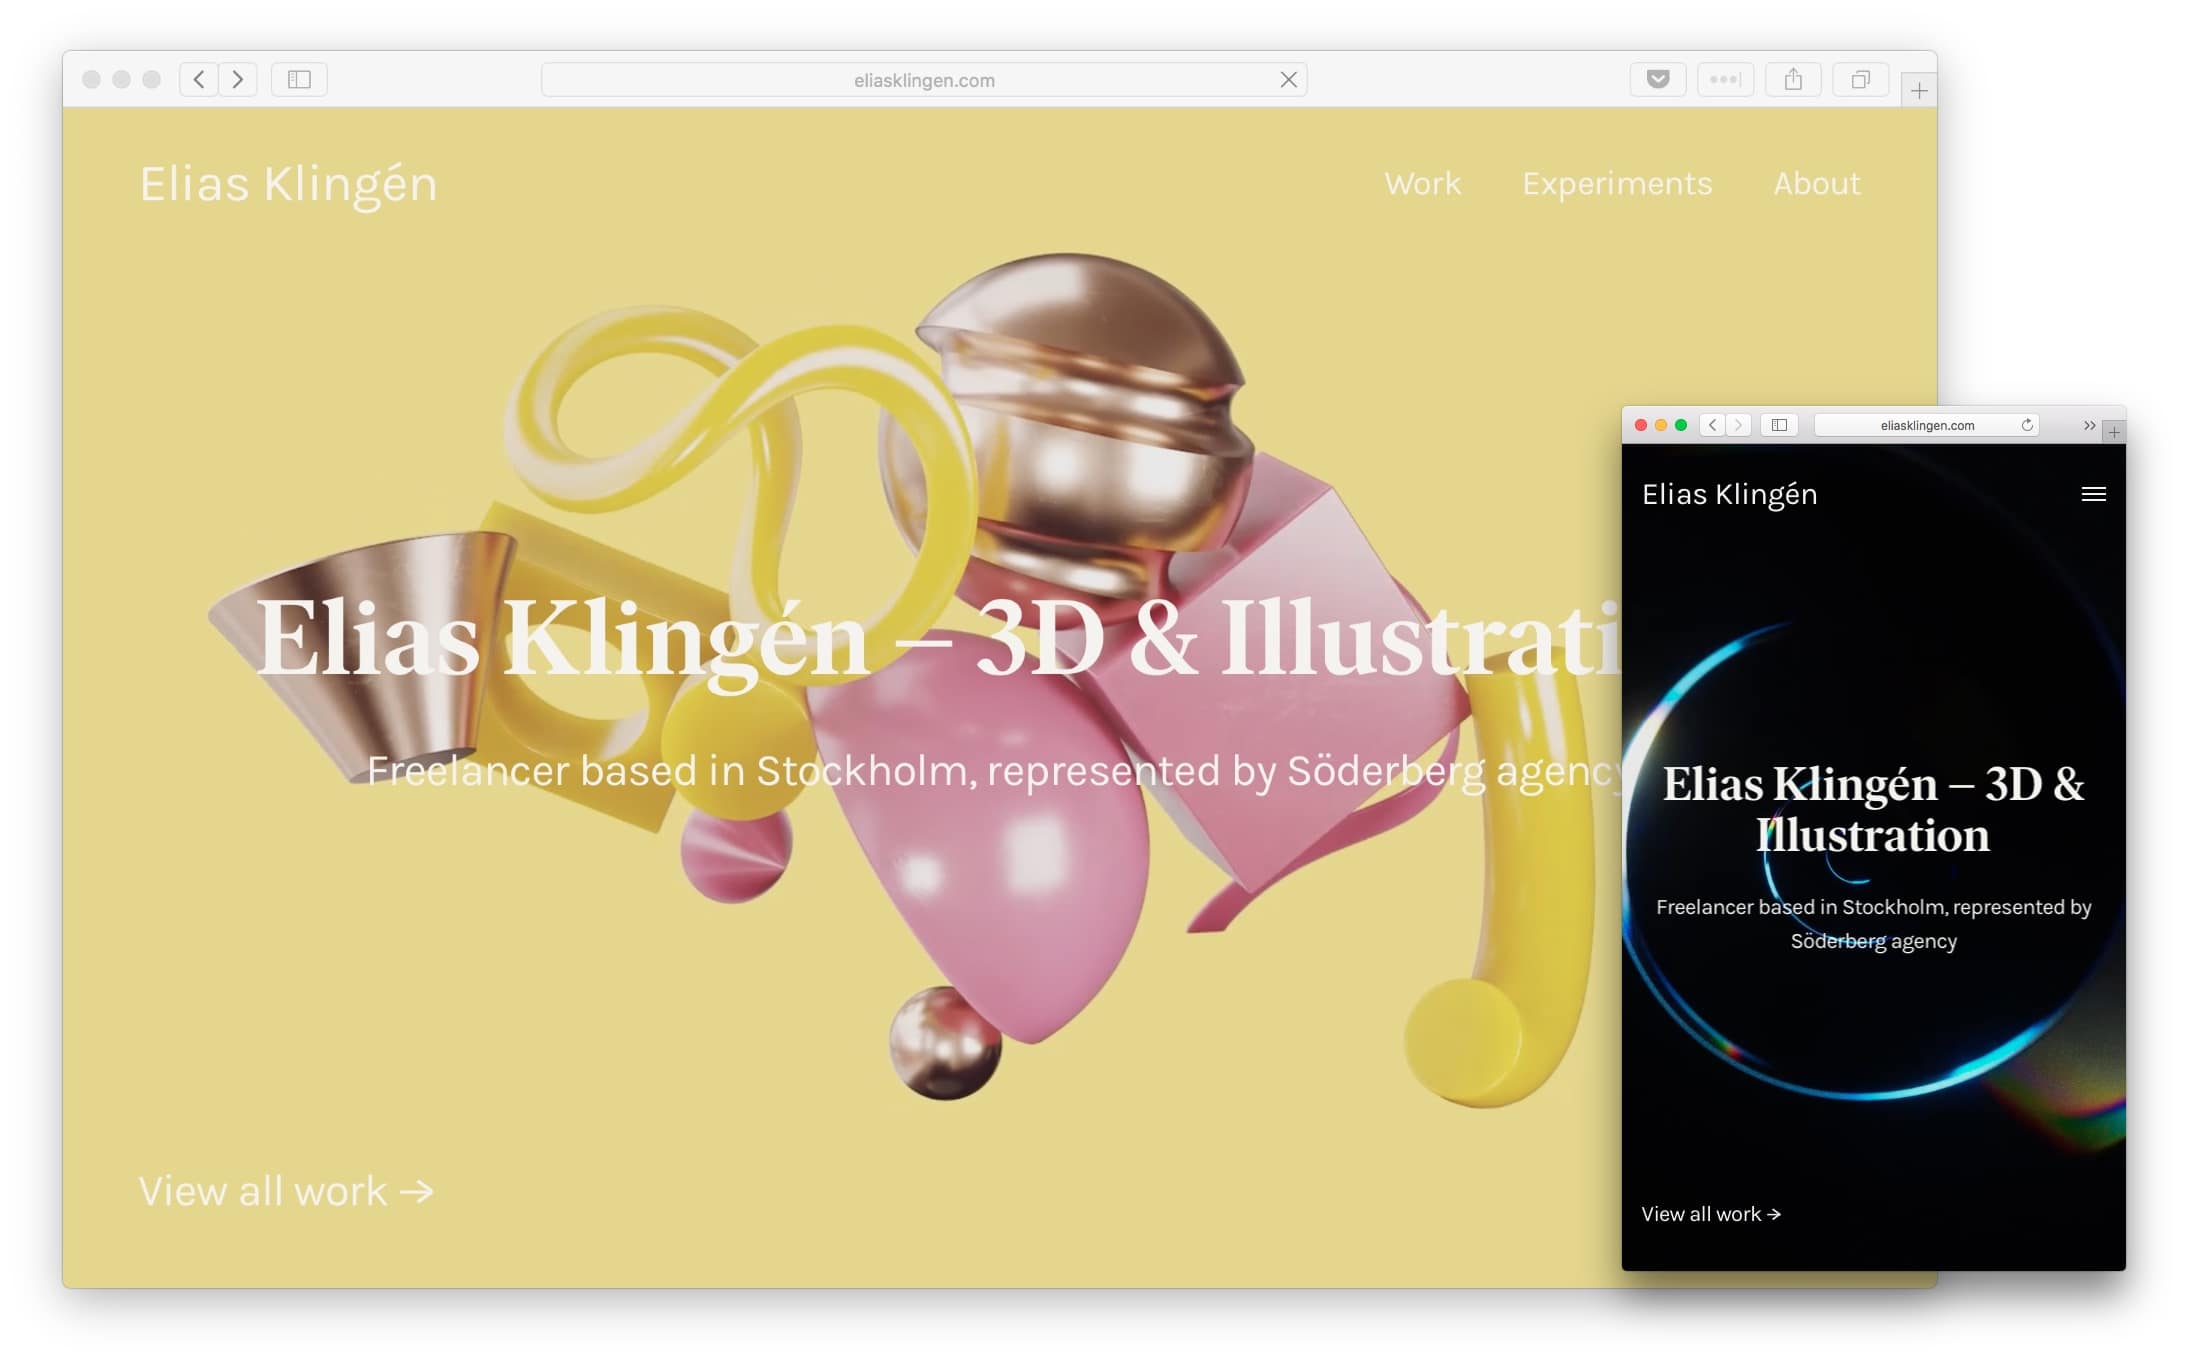Click the Pocket save icon in large browser
2200x1363 pixels.
(x=1658, y=79)
